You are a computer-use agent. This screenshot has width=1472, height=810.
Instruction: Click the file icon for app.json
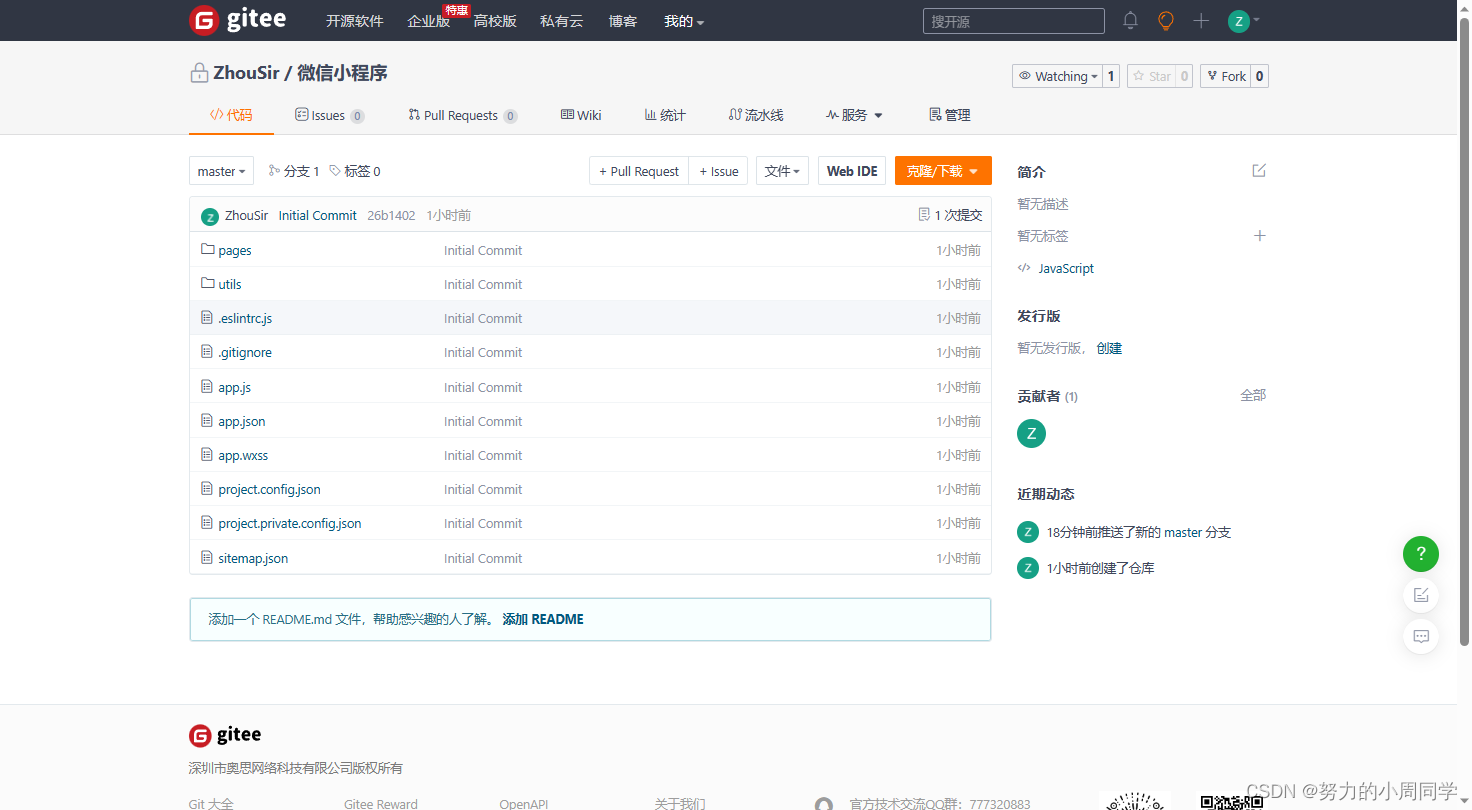point(208,421)
